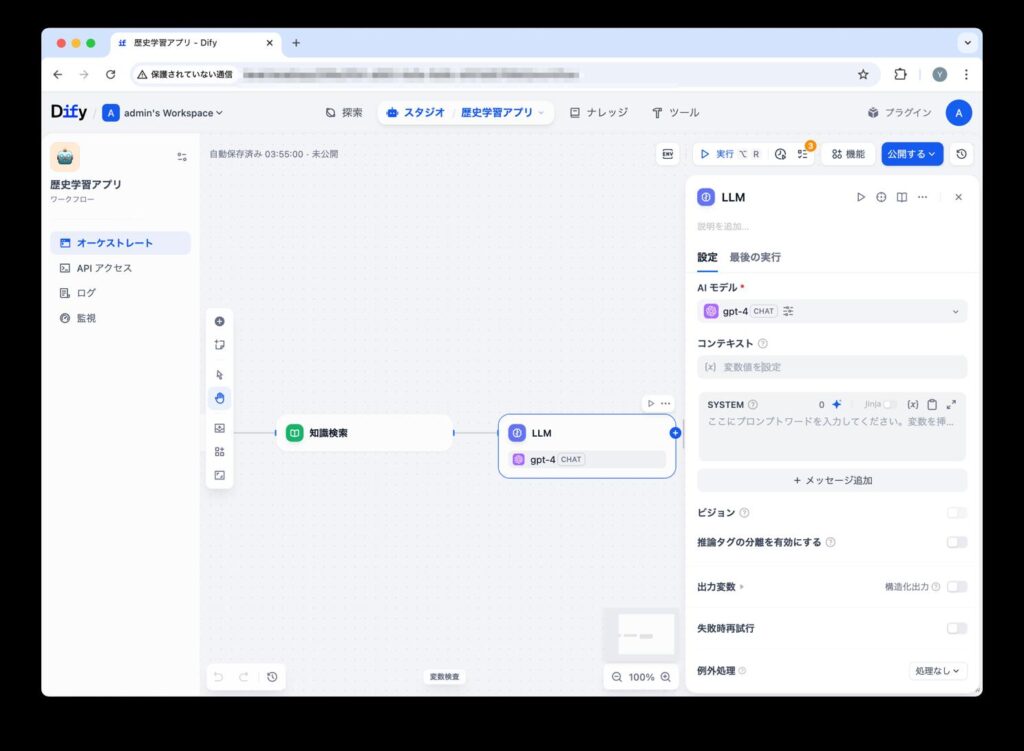Switch to the 最後の実行 tab

point(755,257)
